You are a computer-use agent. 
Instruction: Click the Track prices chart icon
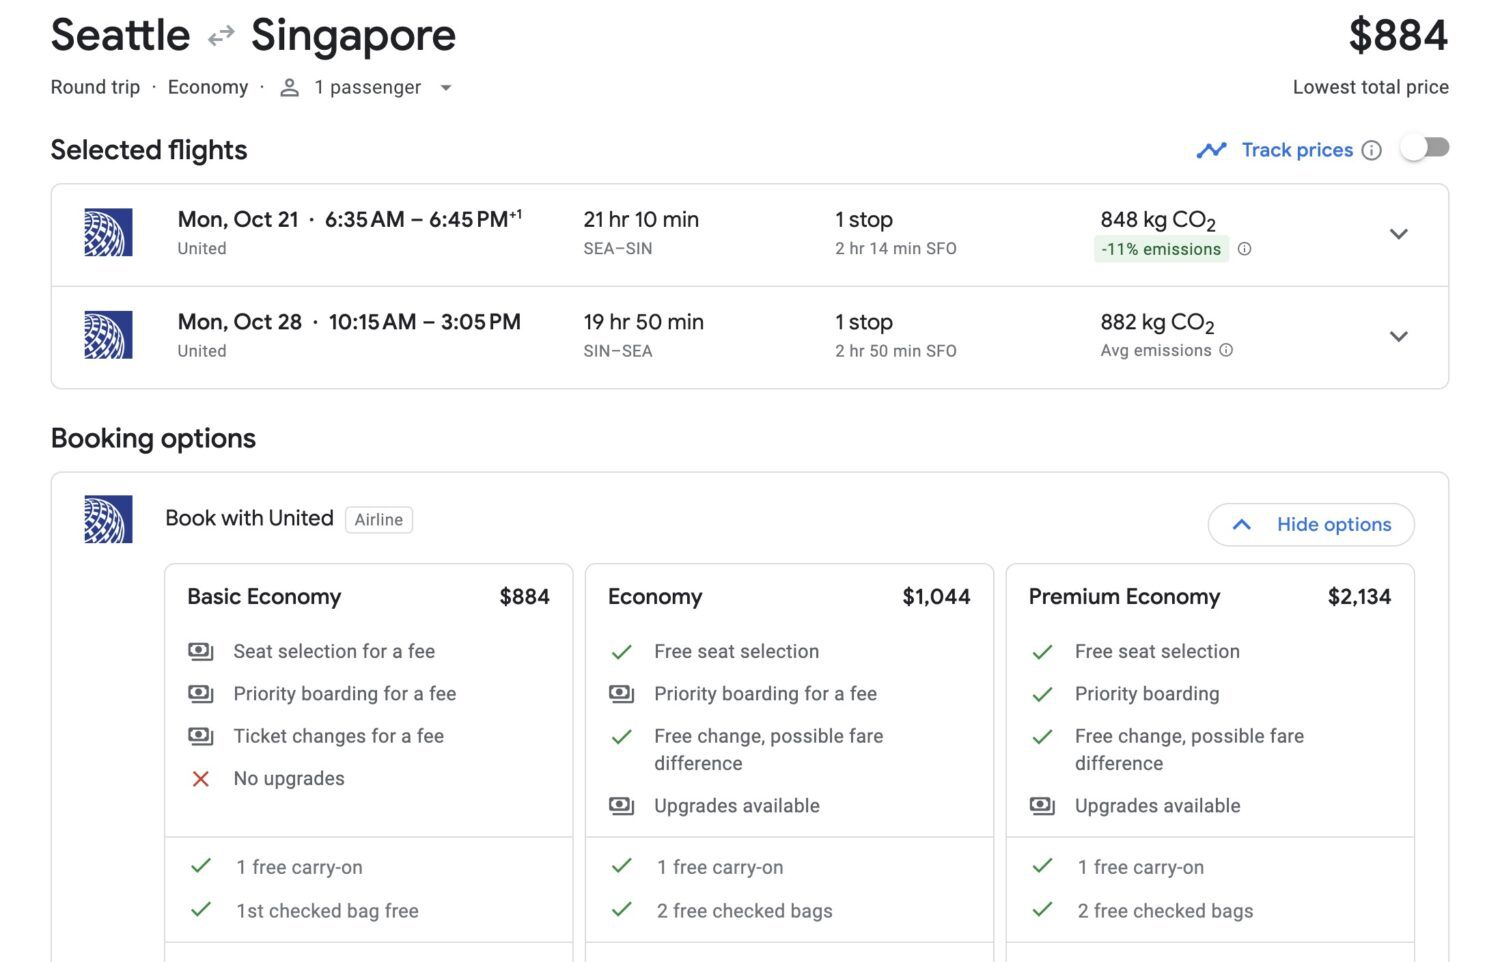click(1211, 149)
